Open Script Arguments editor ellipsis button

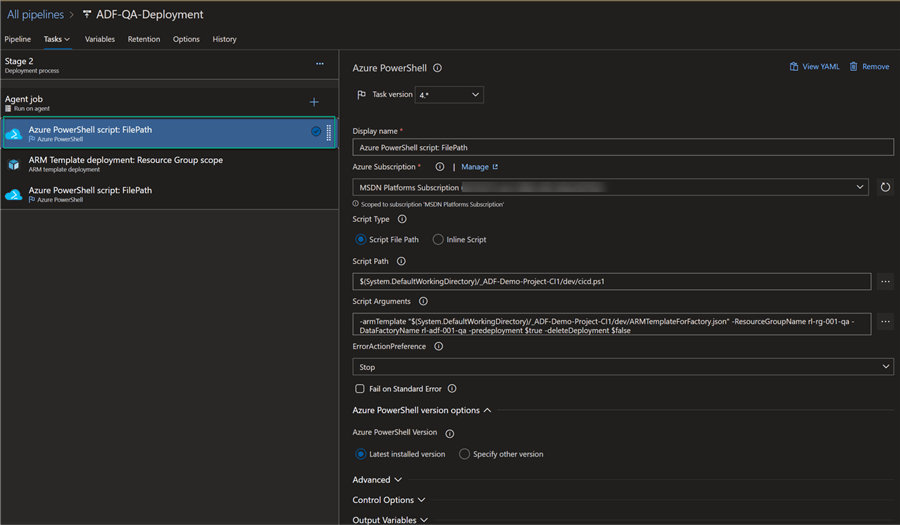tap(885, 322)
